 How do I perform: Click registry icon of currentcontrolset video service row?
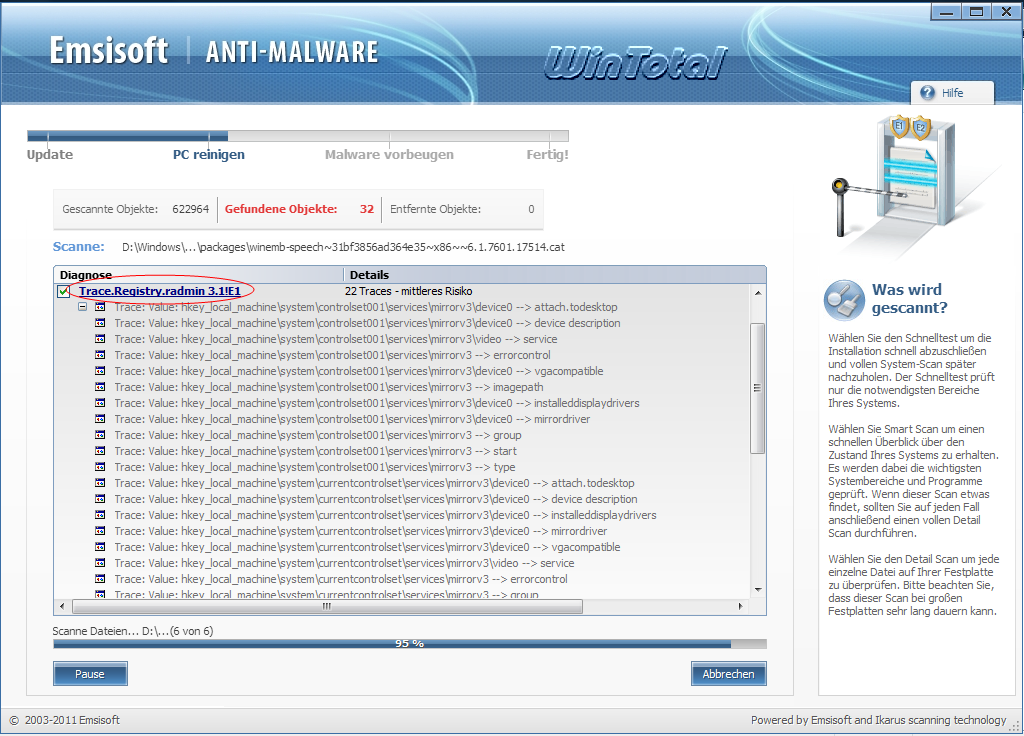[x=100, y=563]
